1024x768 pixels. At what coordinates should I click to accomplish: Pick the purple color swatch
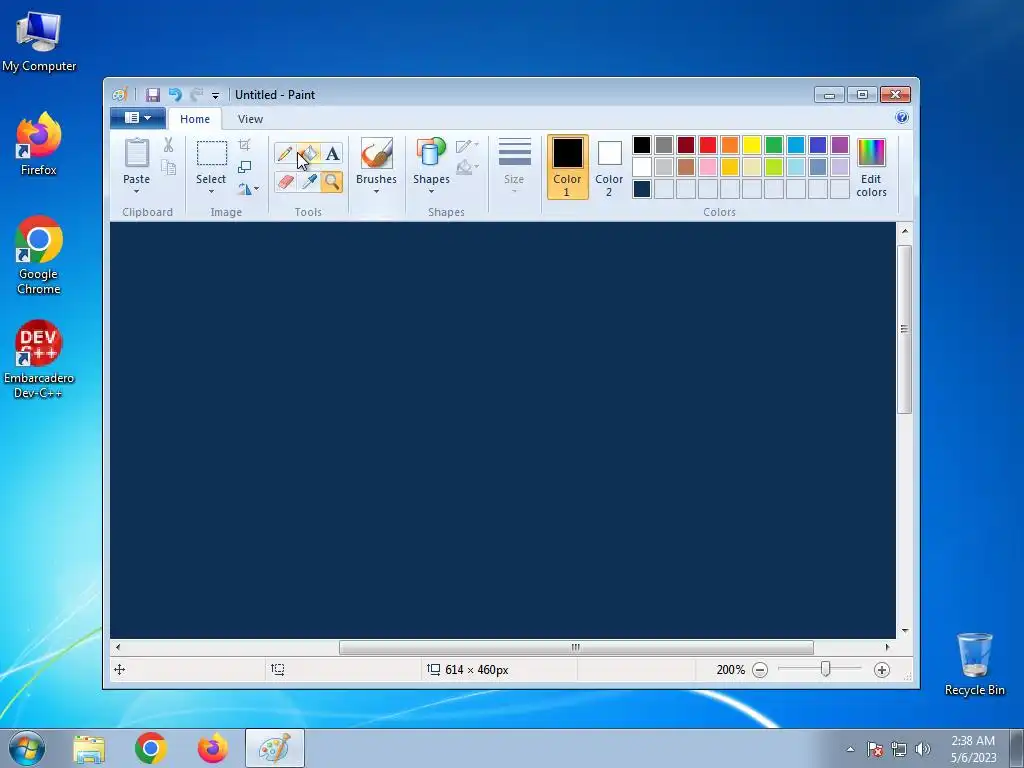pos(840,145)
